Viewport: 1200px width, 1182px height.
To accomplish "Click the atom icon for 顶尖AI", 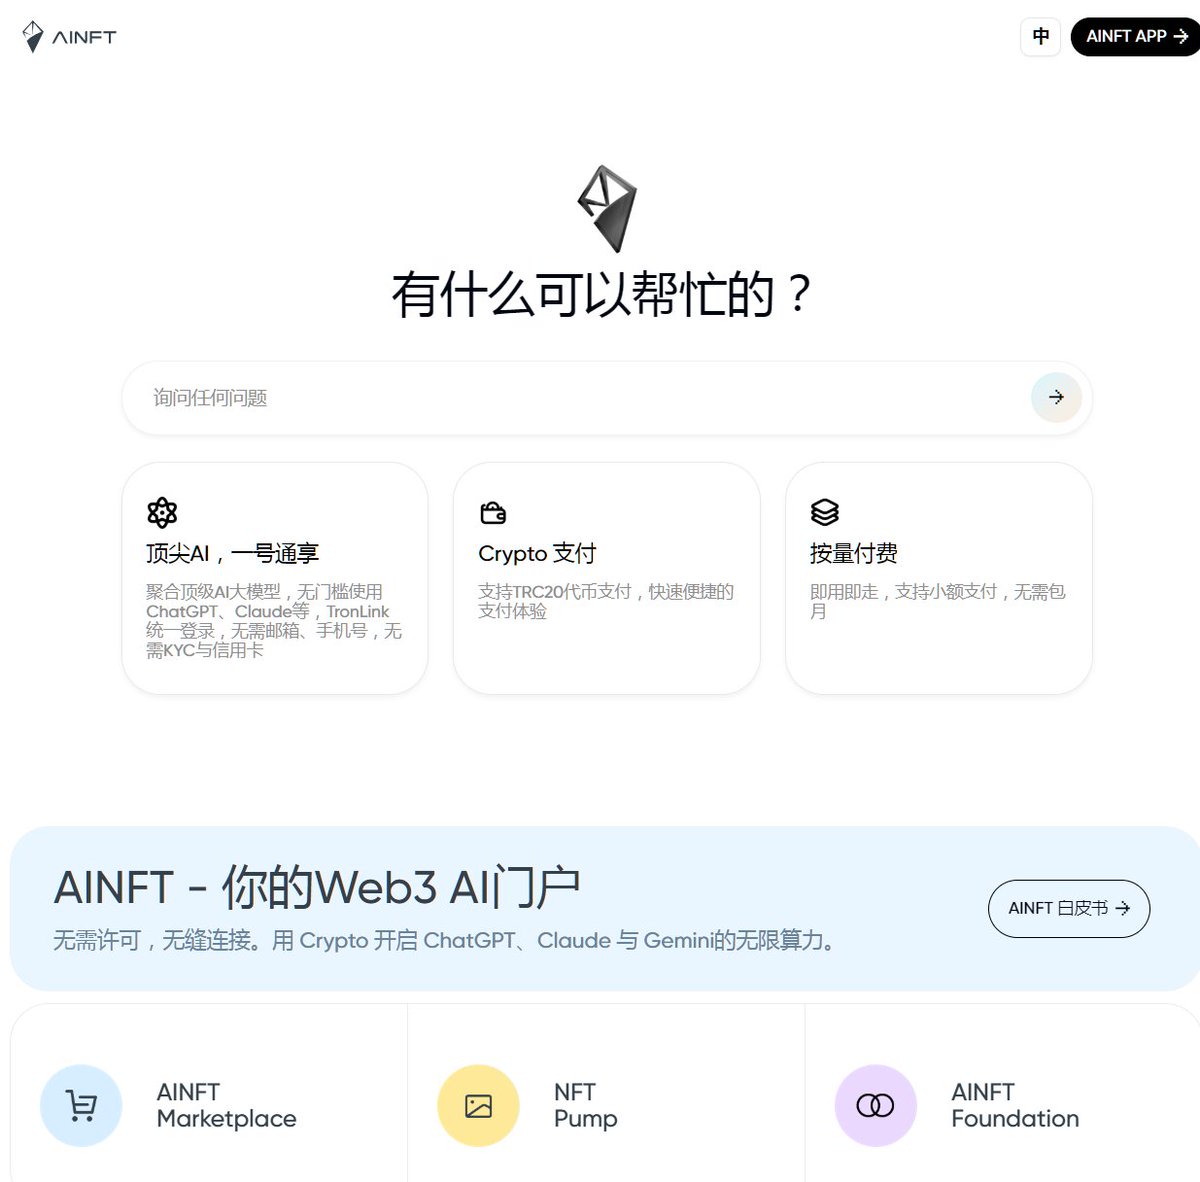I will (x=162, y=513).
